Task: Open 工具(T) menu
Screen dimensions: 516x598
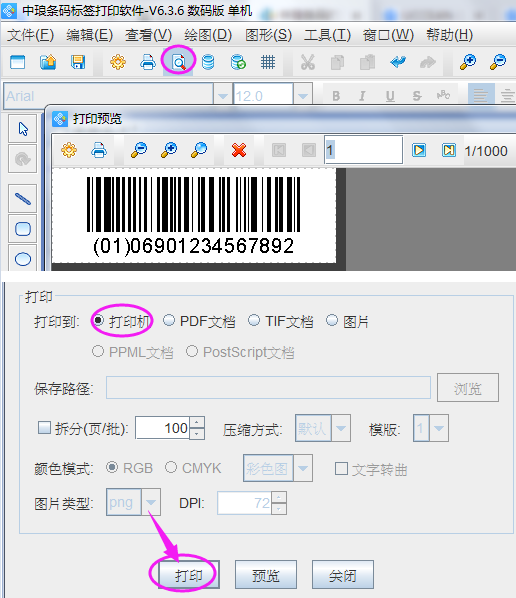Action: point(327,35)
